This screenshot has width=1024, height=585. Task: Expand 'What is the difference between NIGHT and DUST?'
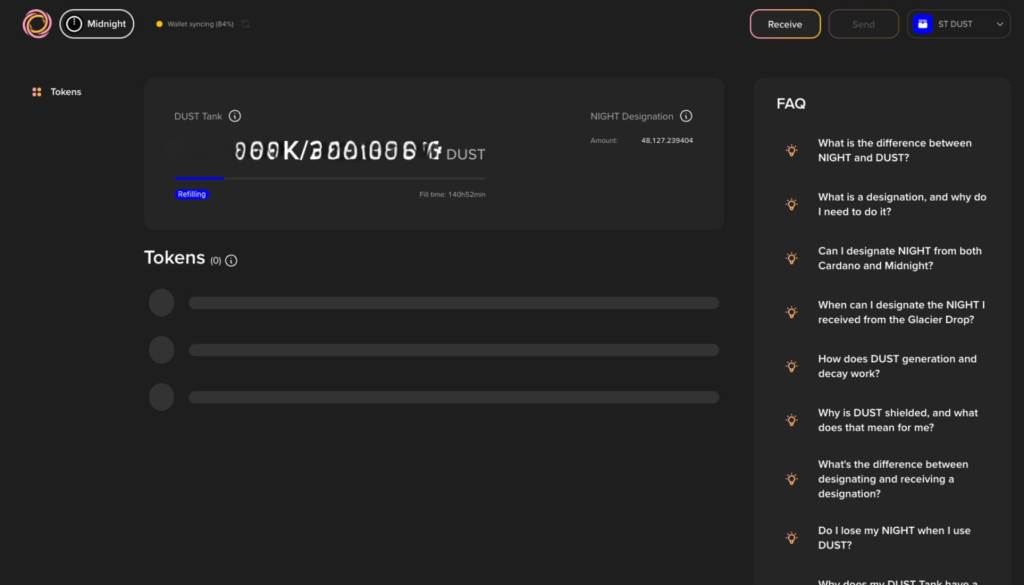[894, 151]
